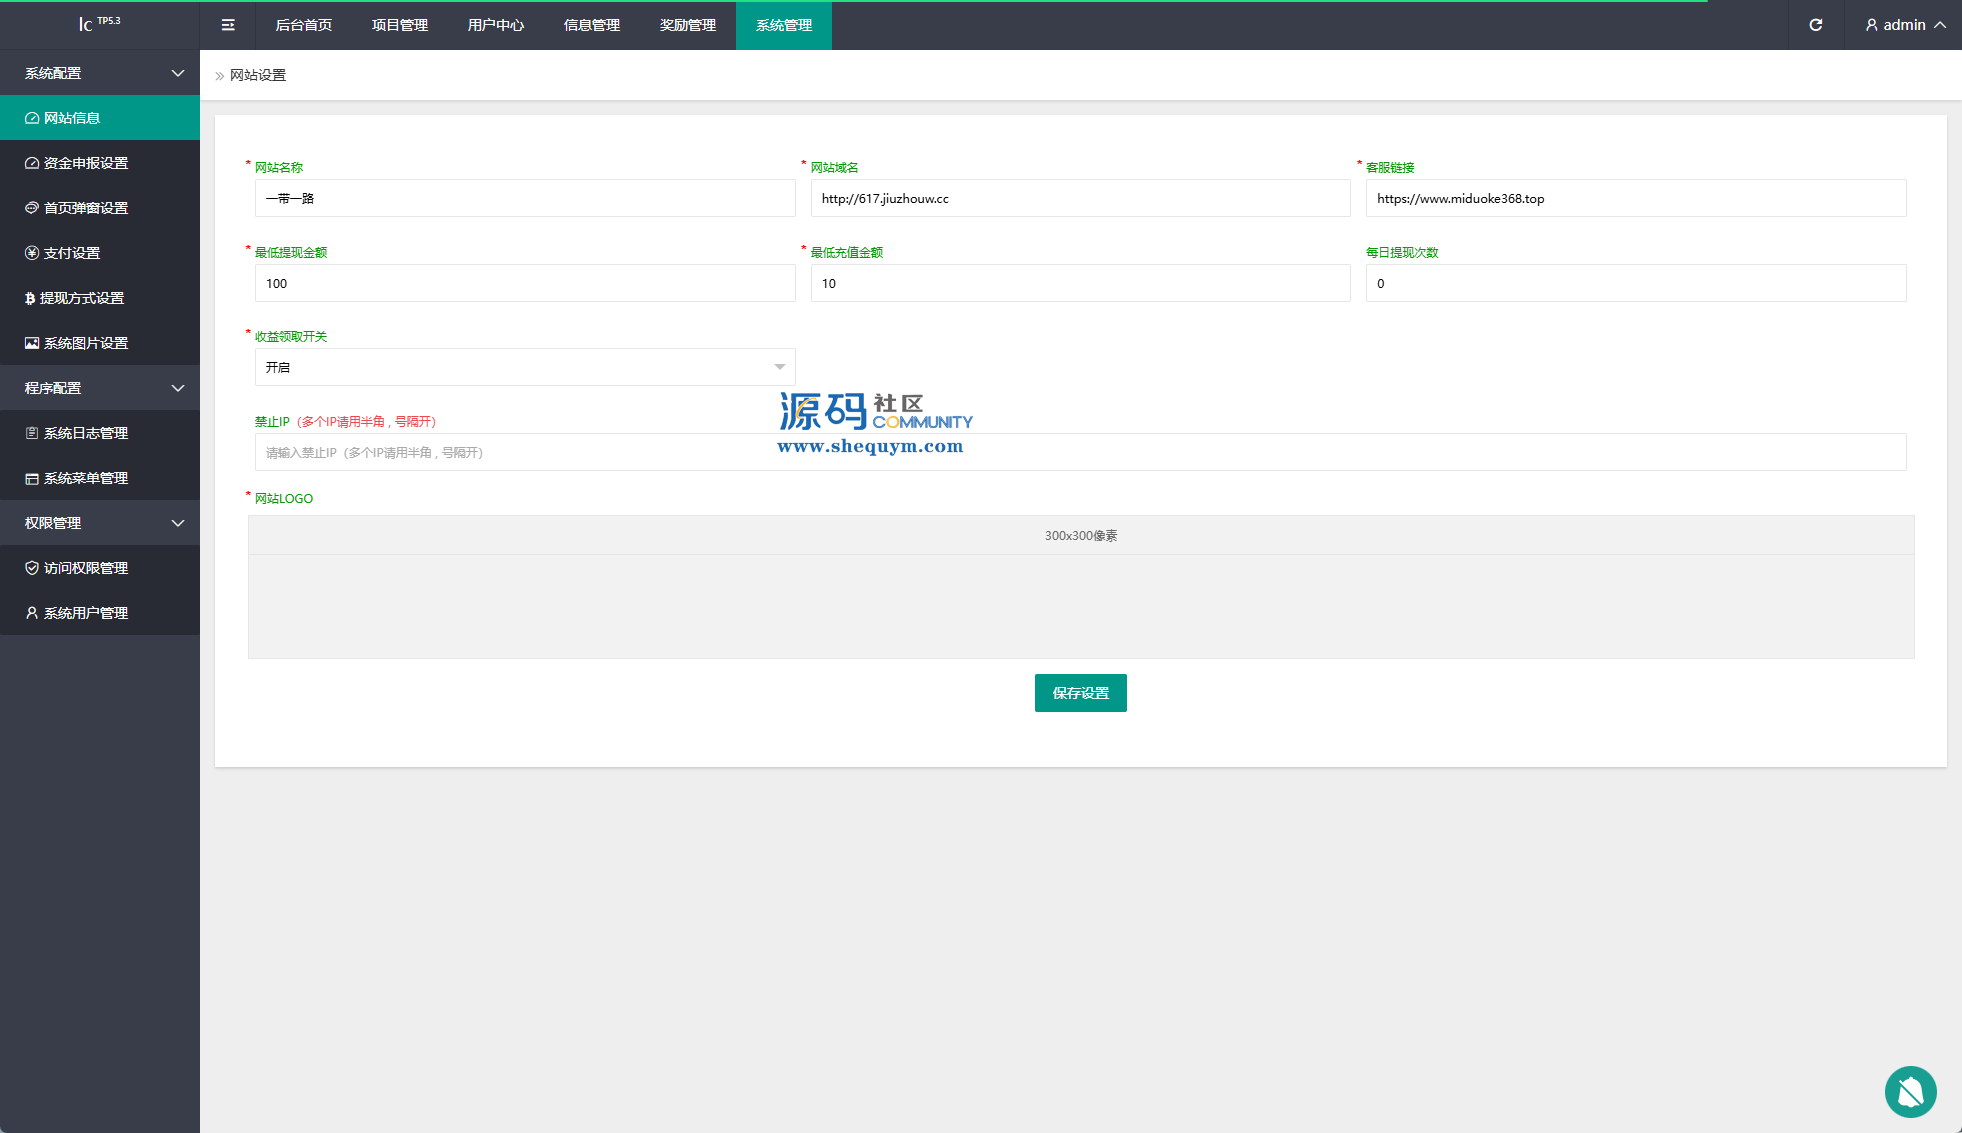
Task: Open 系统图片设置 in the sidebar
Action: click(86, 343)
